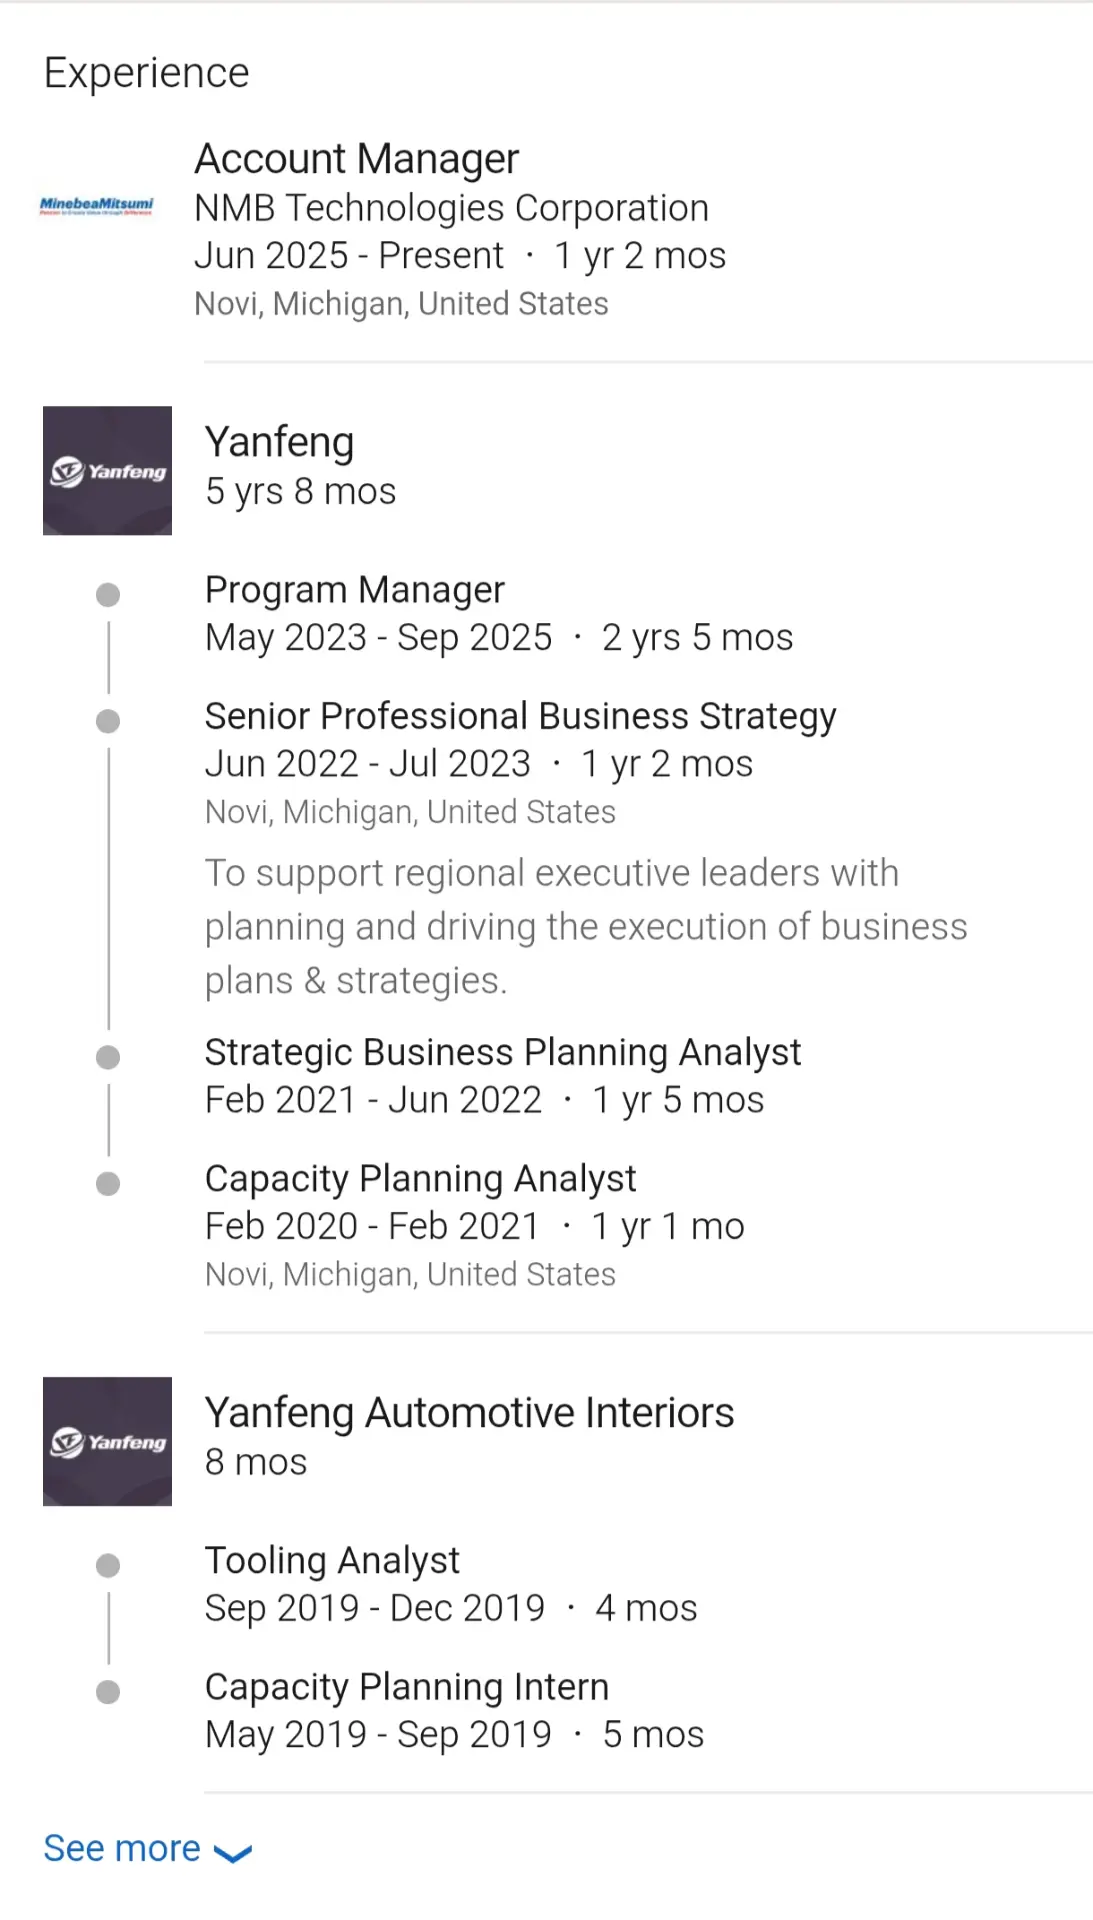This screenshot has width=1093, height=1920.
Task: Open Senior Professional Business Strategy role
Action: (x=521, y=716)
